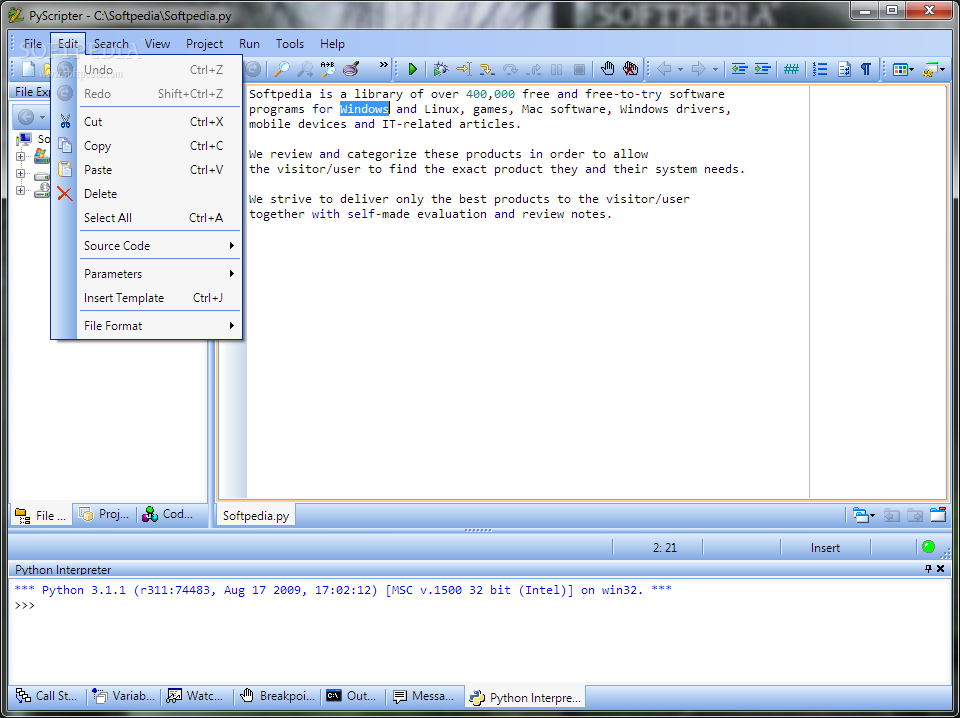
Task: Open the Search menu
Action: tap(111, 43)
